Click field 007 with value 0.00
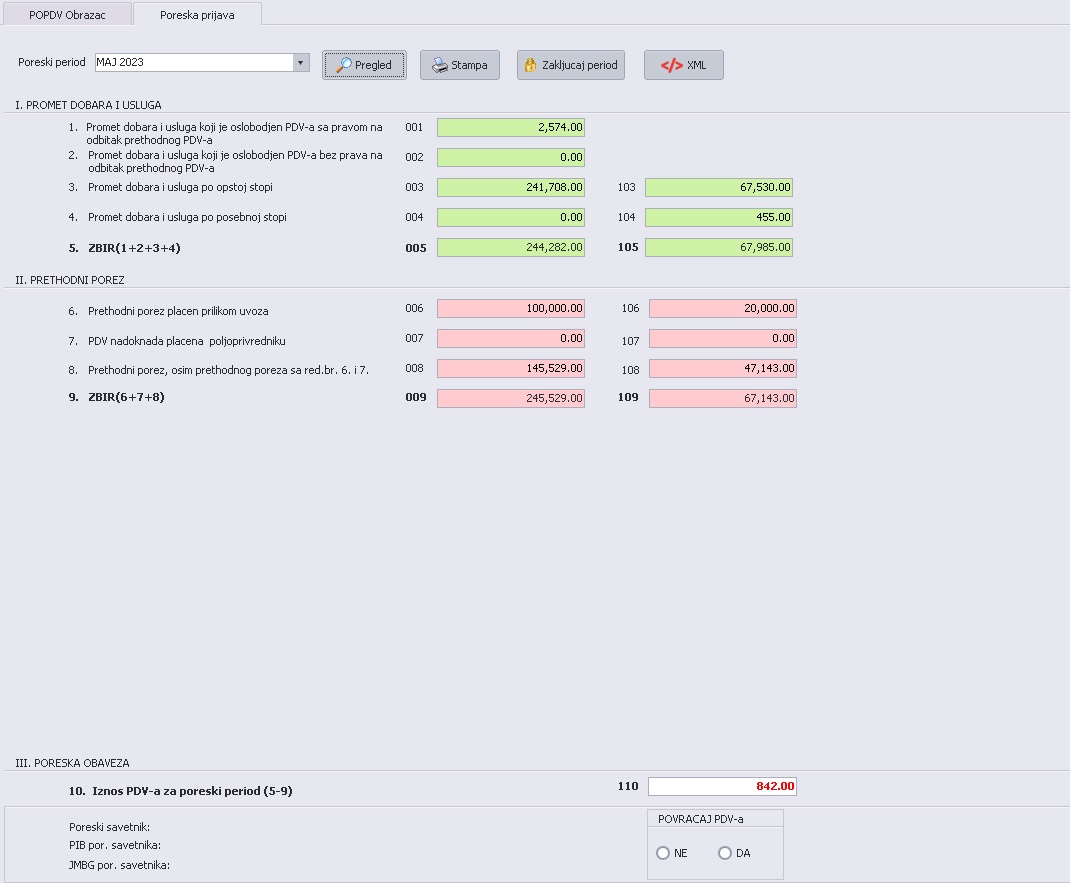 tap(511, 338)
